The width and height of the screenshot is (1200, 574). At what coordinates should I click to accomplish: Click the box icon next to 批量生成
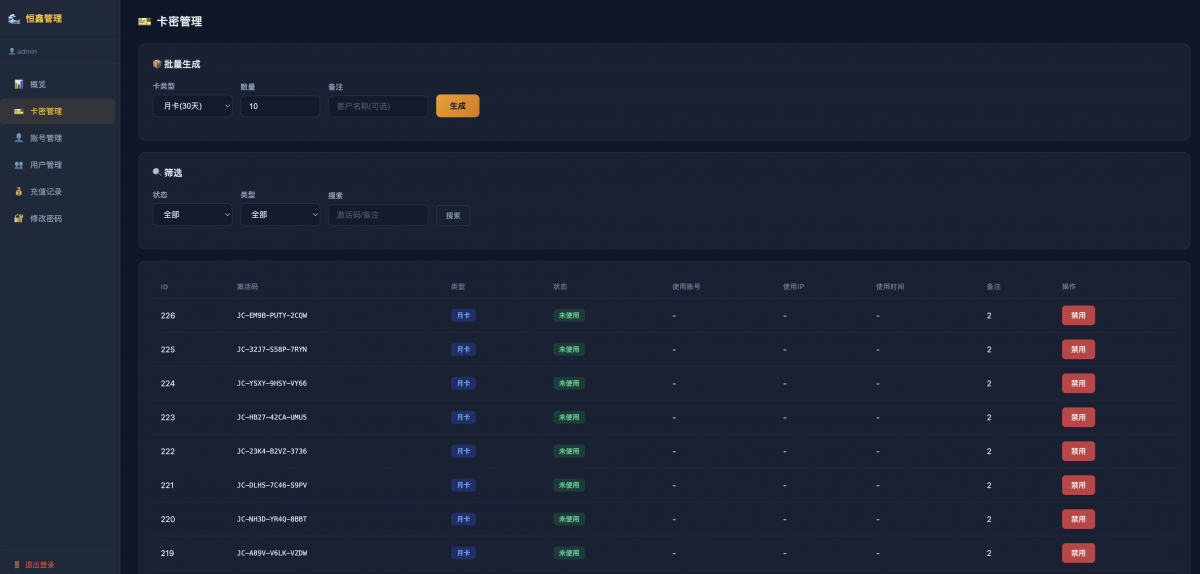click(157, 64)
